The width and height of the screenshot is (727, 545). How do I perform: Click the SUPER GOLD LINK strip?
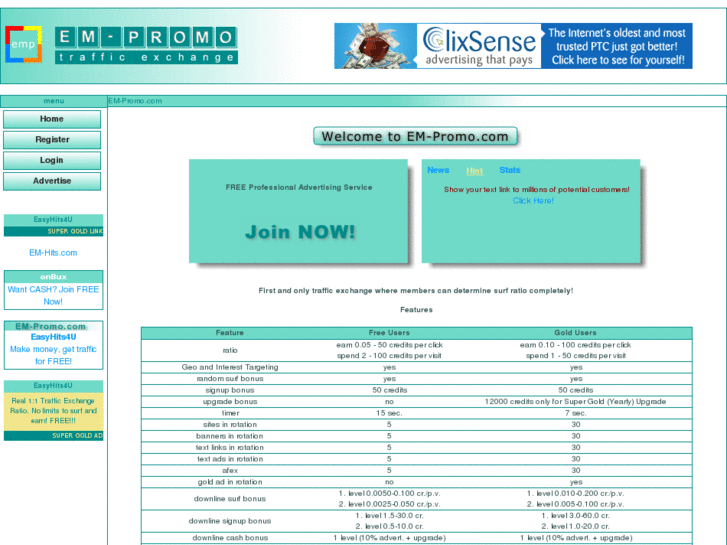point(53,231)
